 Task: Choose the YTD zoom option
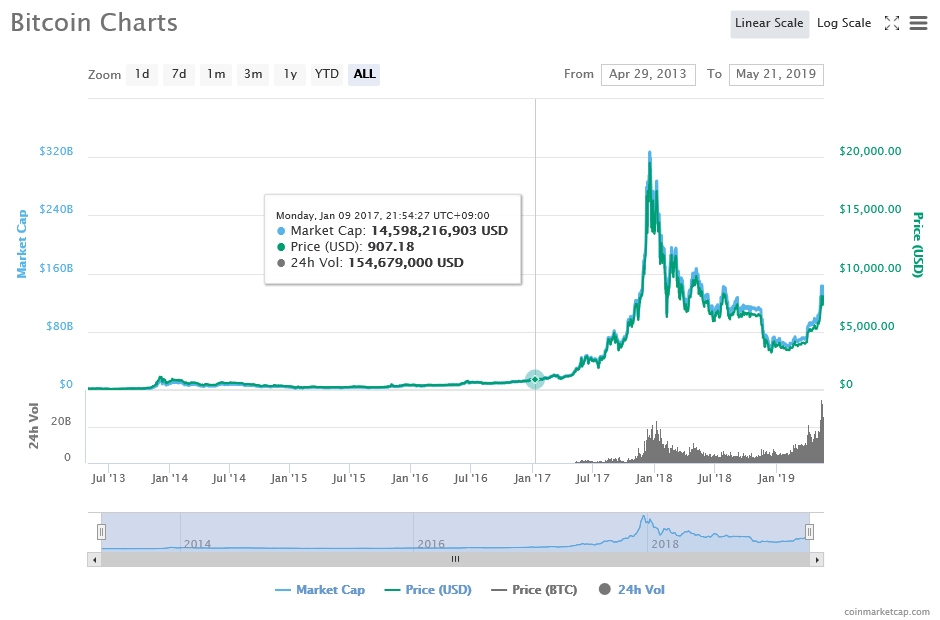[x=326, y=74]
